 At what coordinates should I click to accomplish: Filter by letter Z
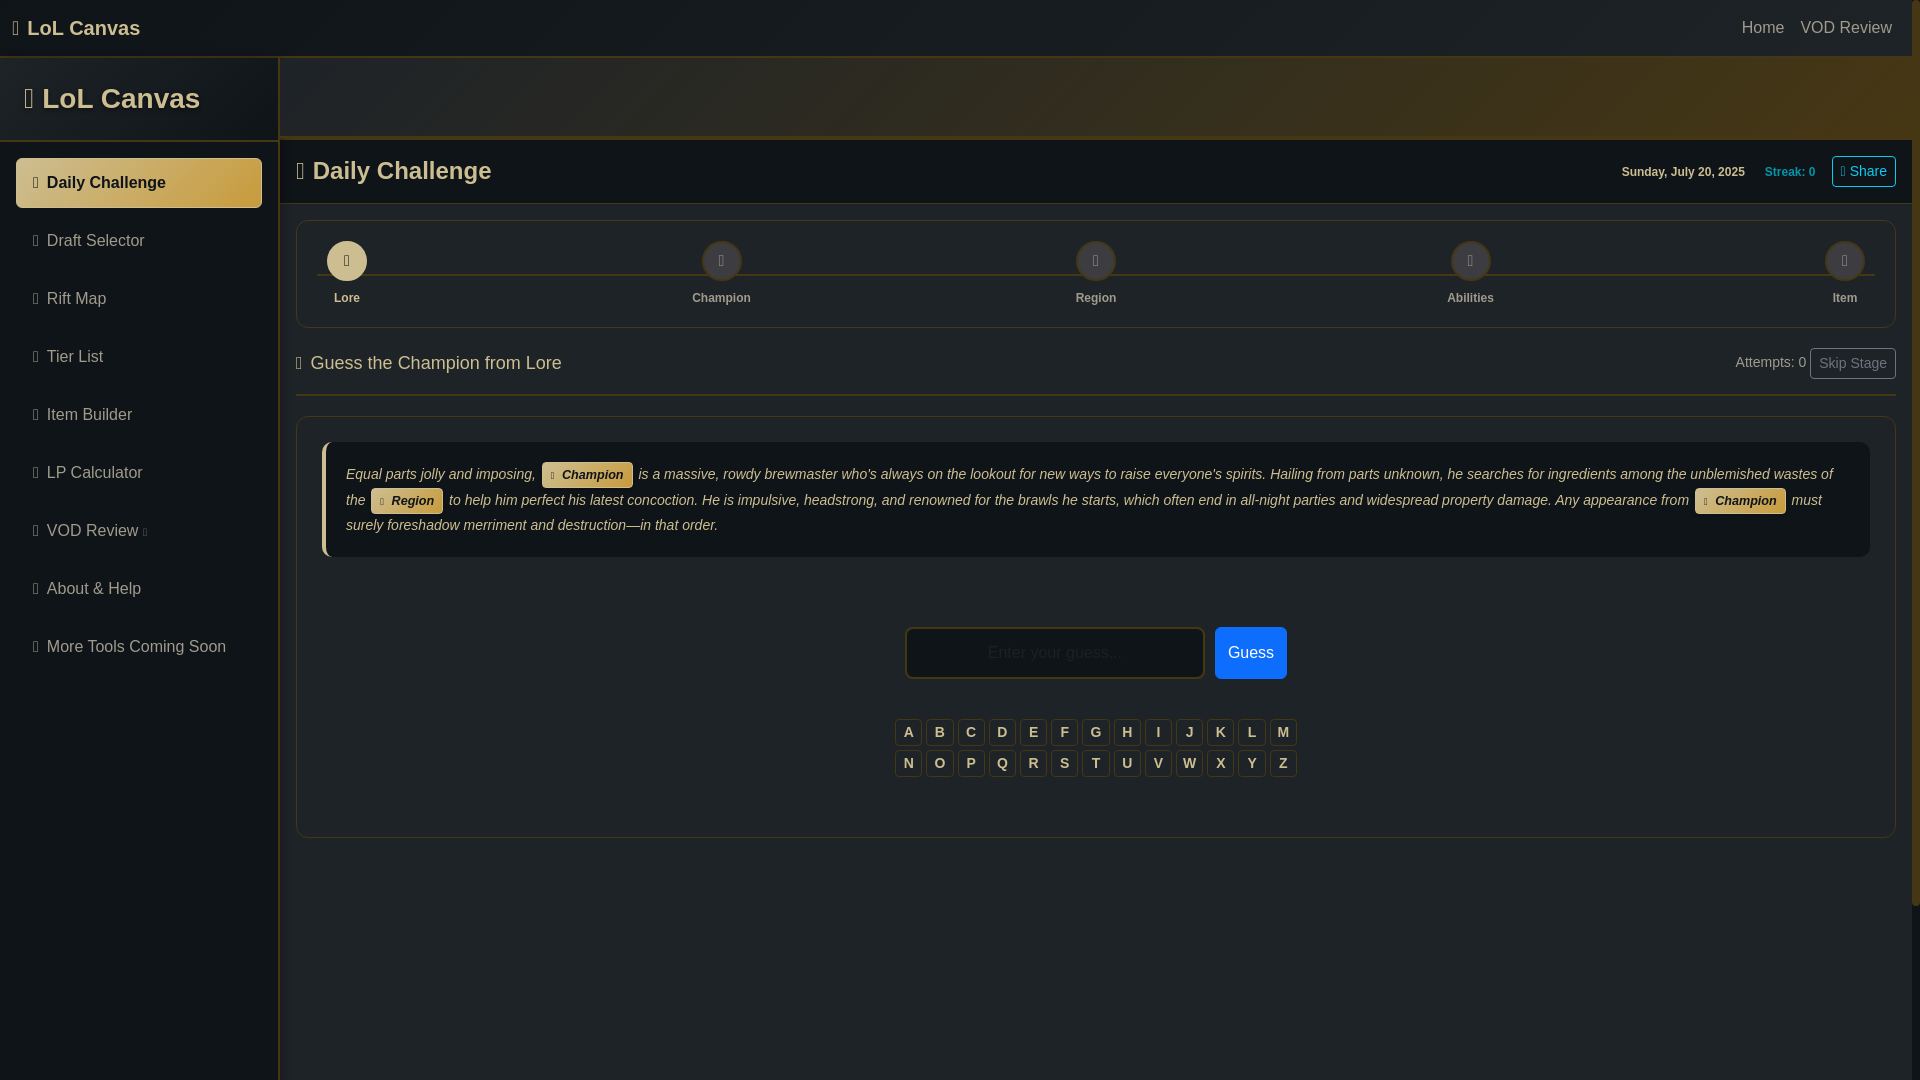[1283, 763]
